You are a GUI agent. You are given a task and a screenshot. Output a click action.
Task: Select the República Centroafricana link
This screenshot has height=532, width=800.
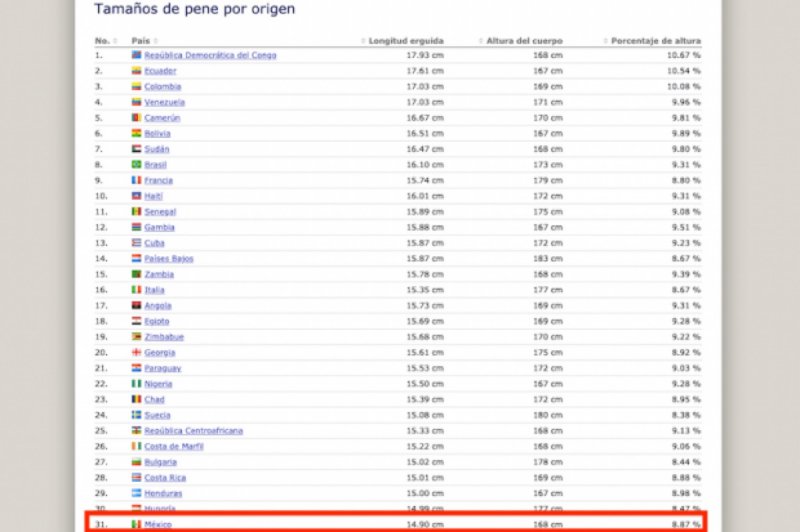click(193, 430)
